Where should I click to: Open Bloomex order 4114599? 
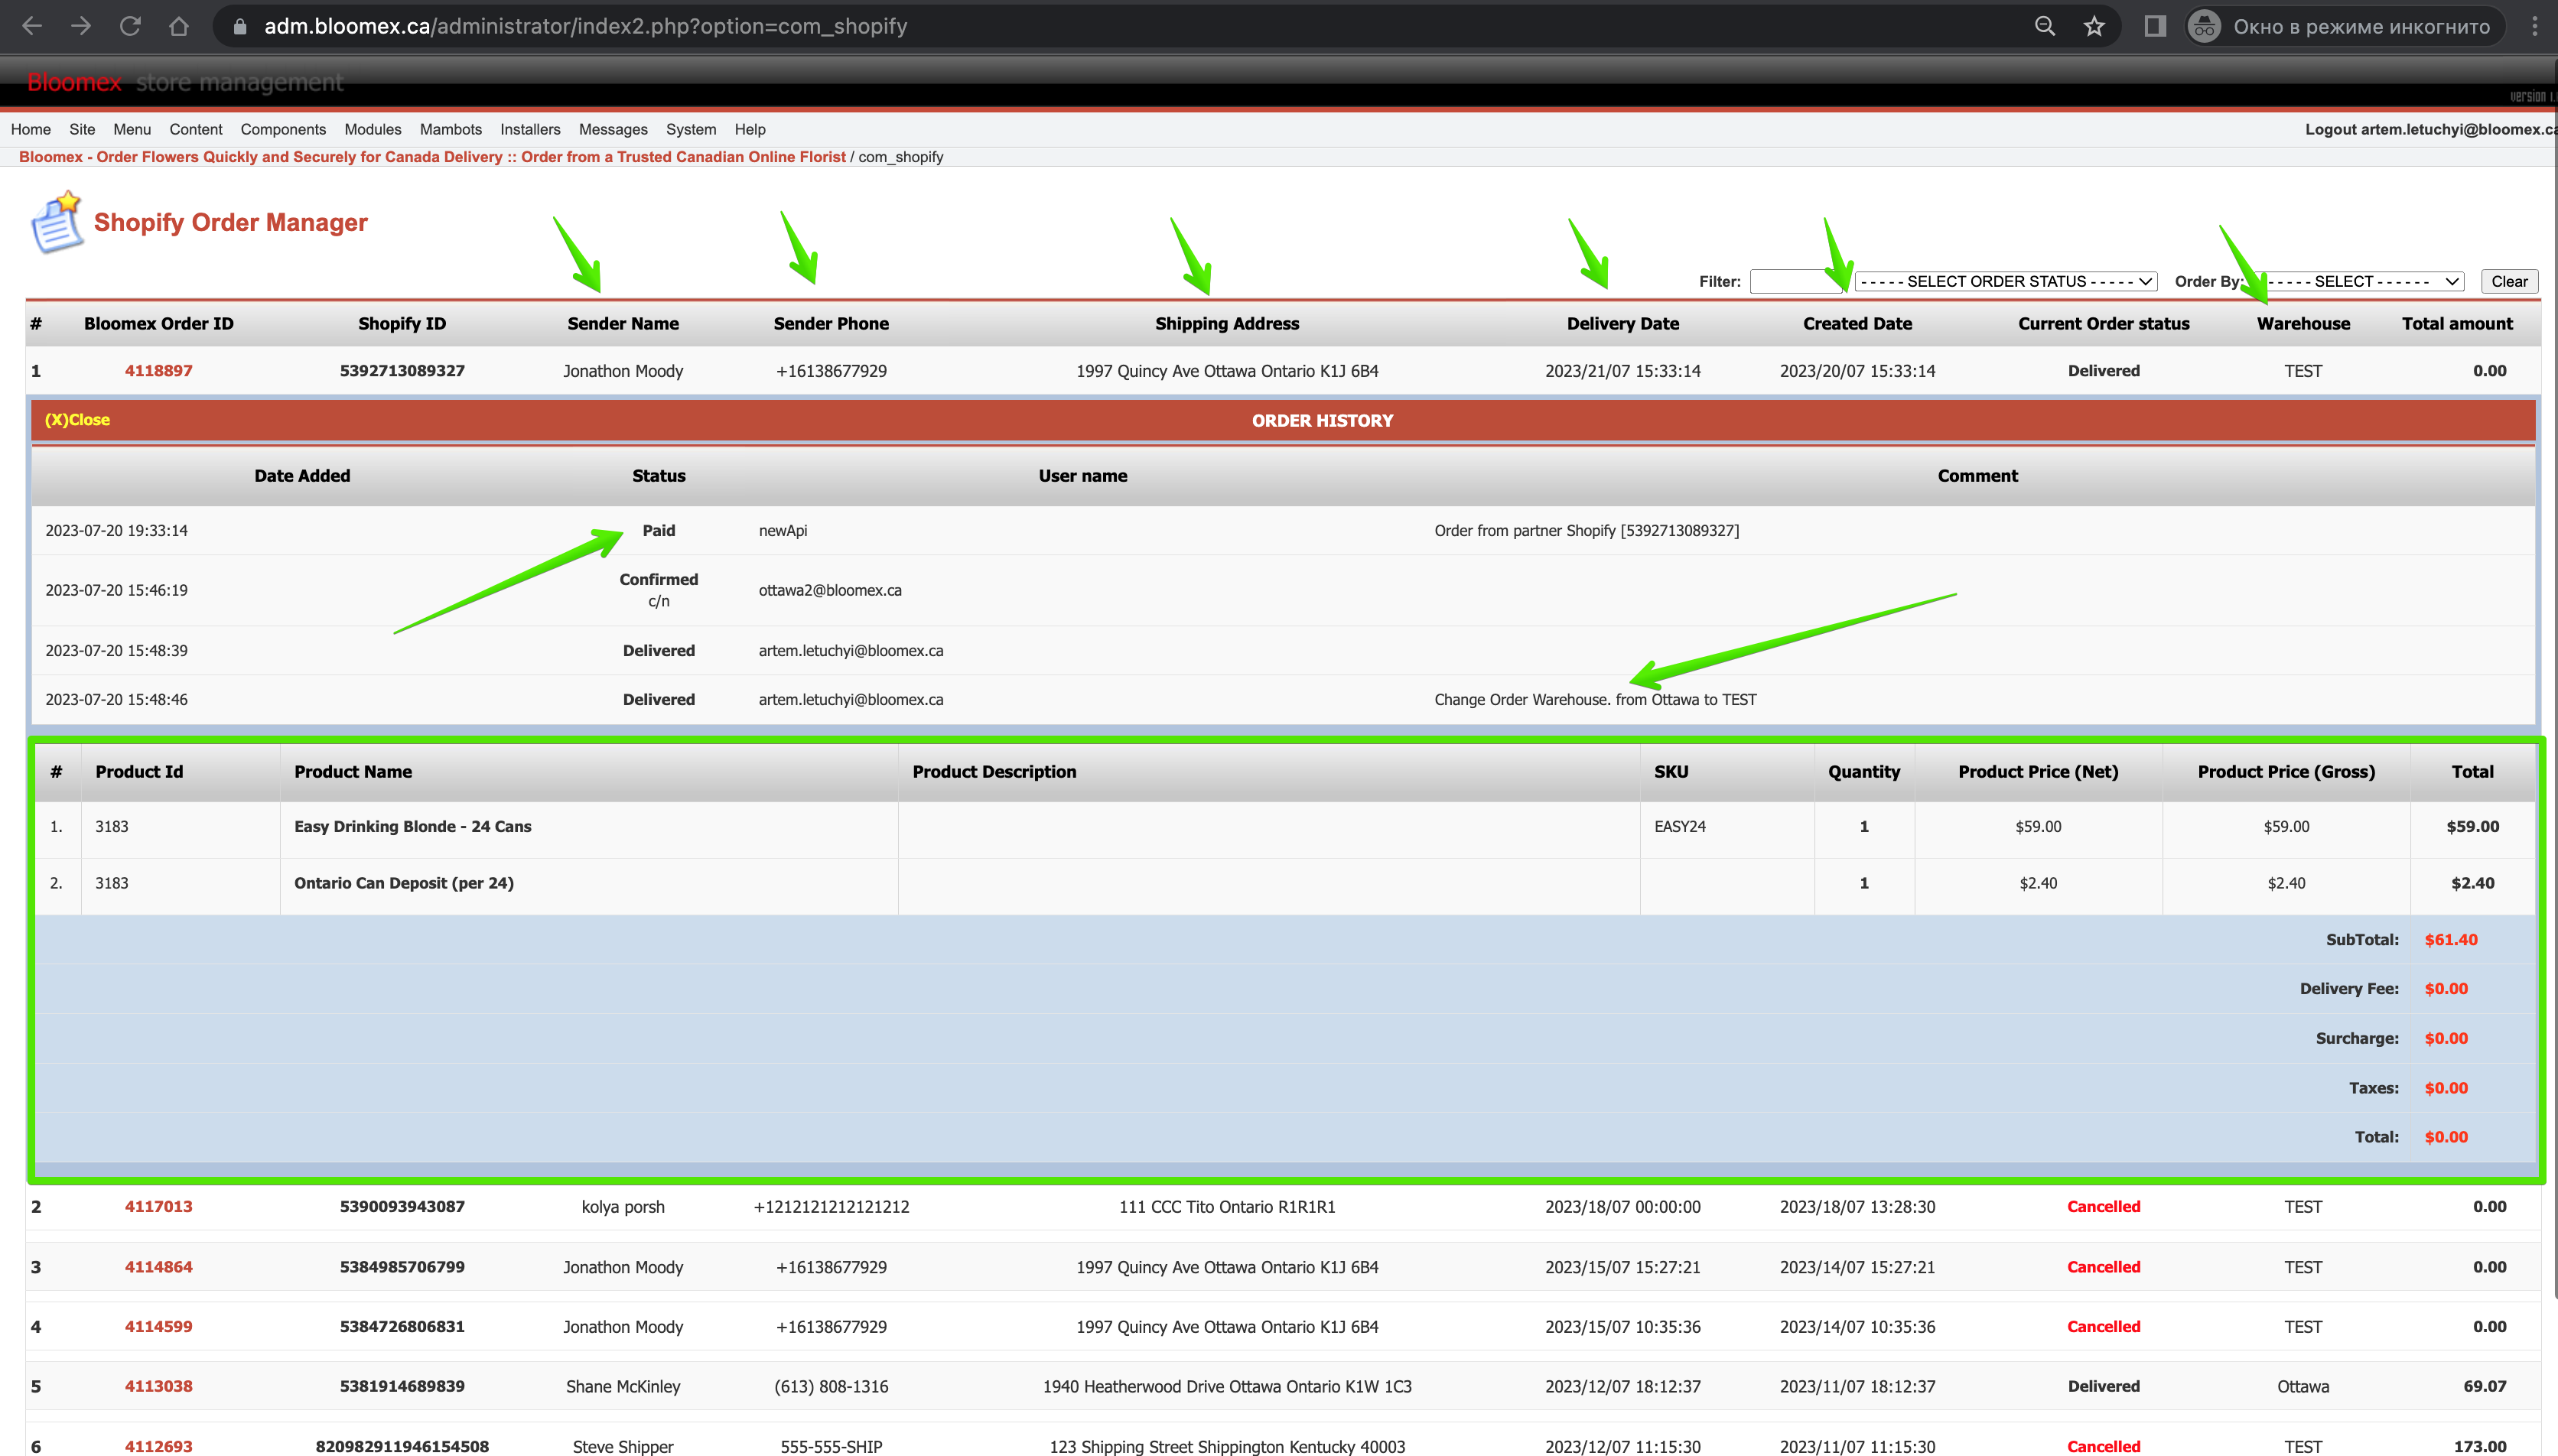tap(158, 1327)
